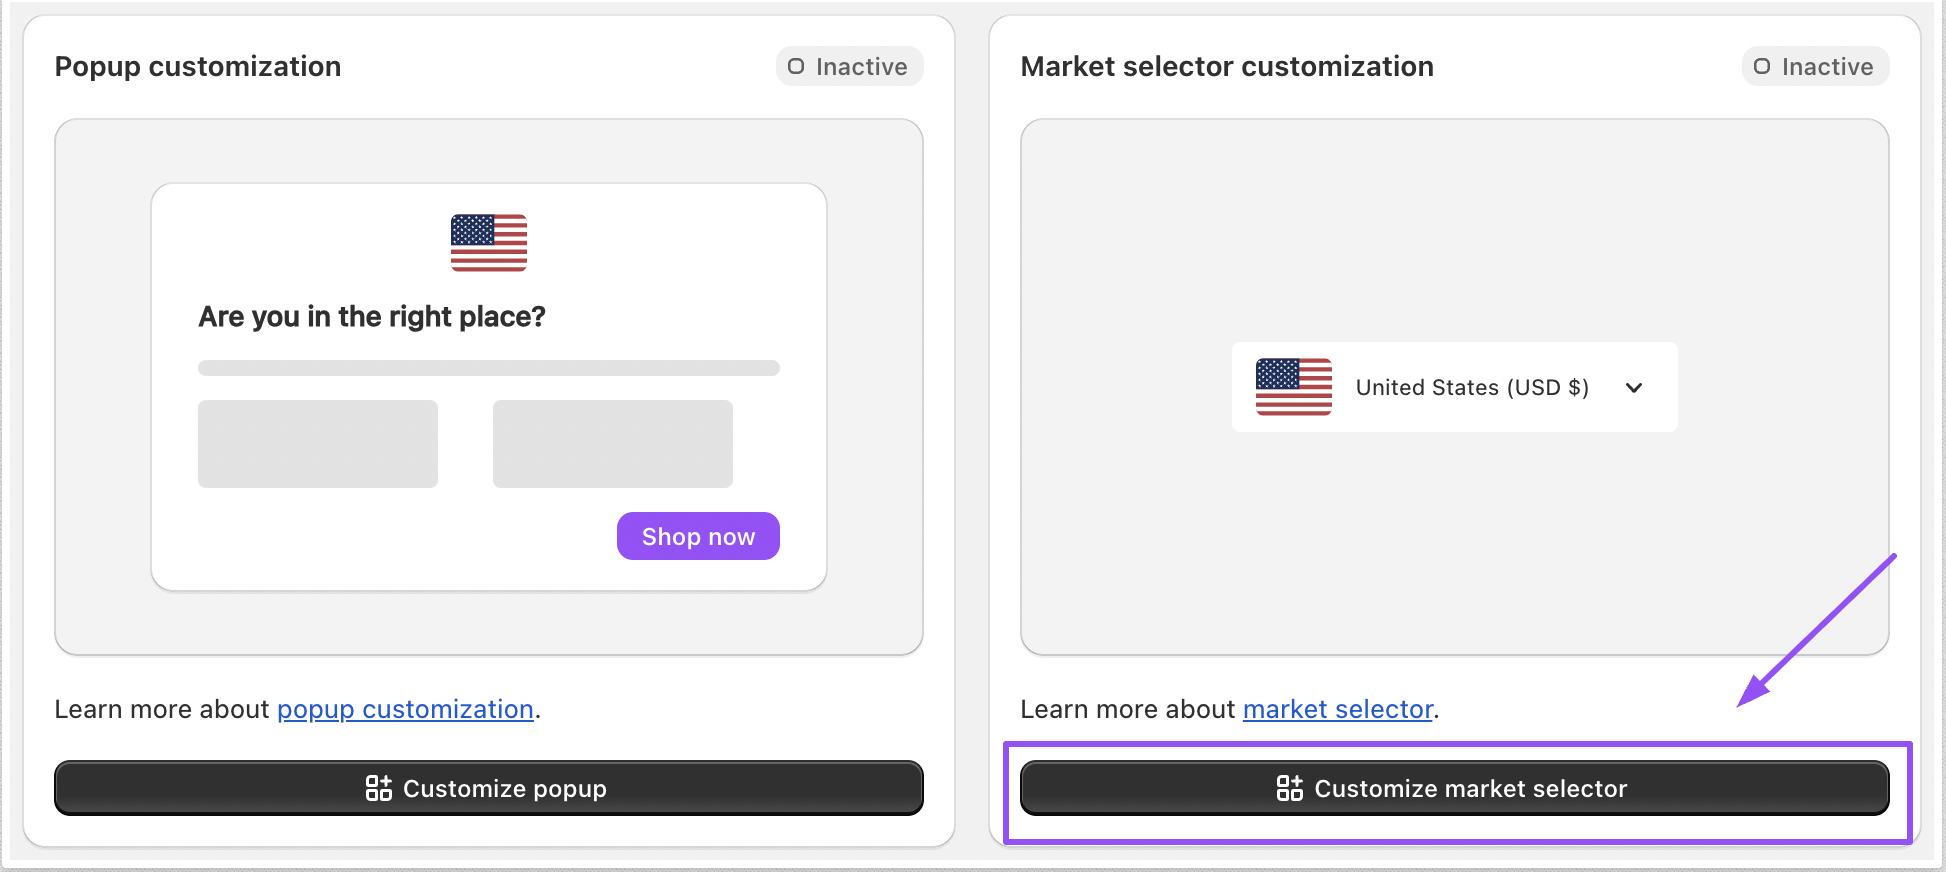Select the right gray placeholder box in popup
The image size is (1946, 872).
[613, 444]
